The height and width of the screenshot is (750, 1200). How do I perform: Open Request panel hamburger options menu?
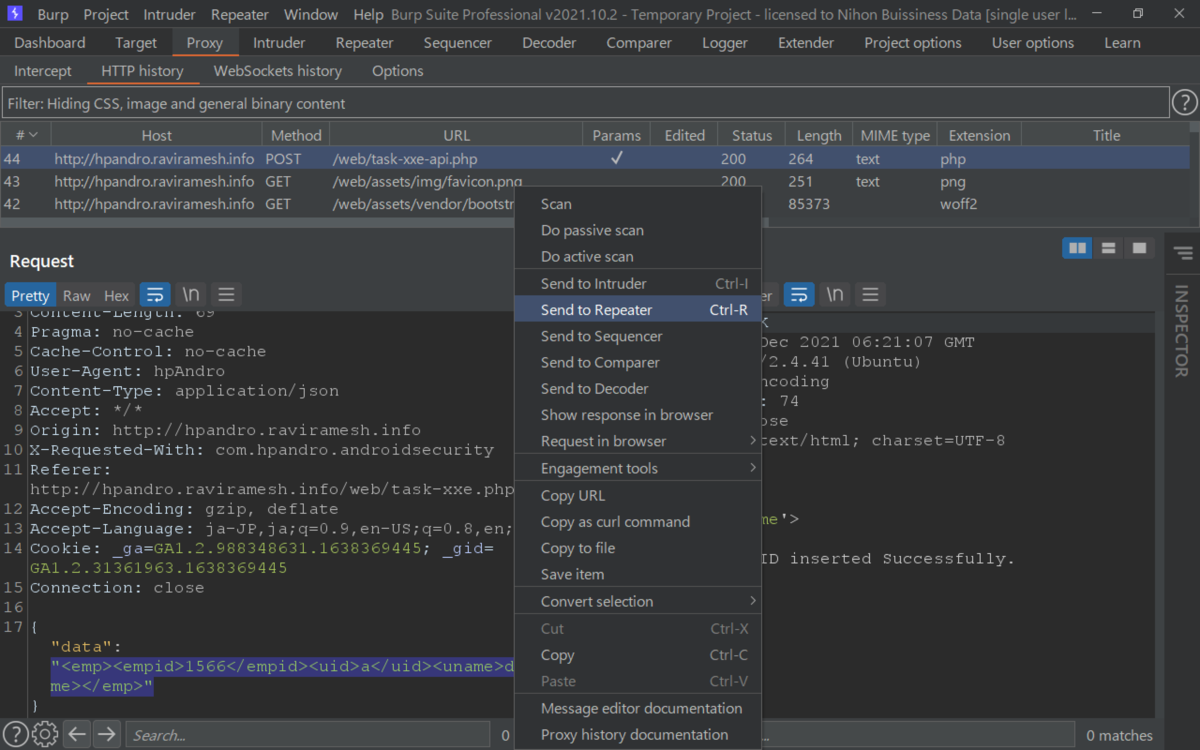coord(226,294)
